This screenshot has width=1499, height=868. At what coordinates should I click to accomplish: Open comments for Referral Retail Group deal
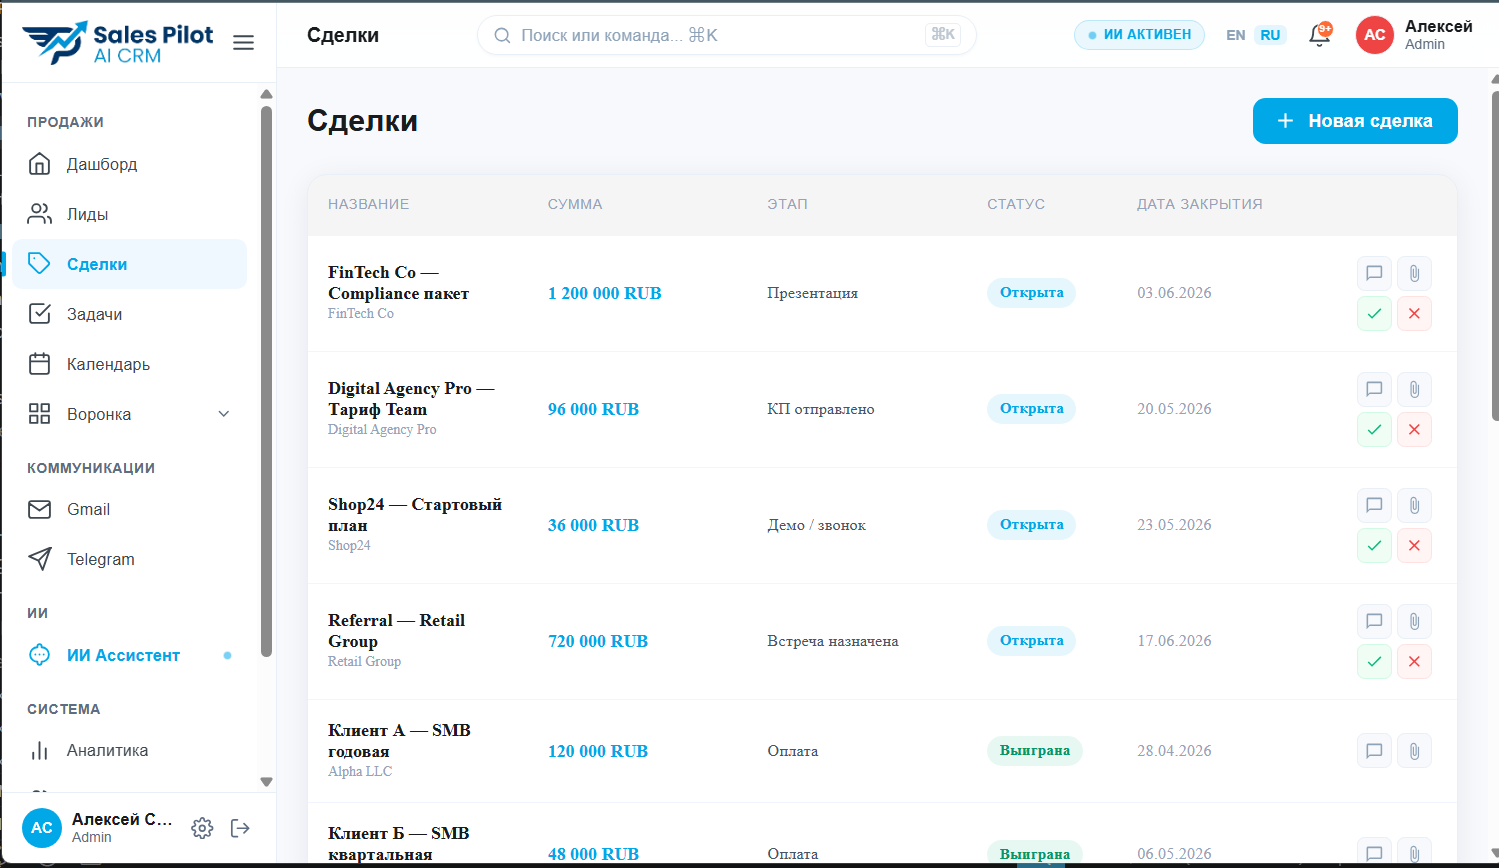point(1374,621)
